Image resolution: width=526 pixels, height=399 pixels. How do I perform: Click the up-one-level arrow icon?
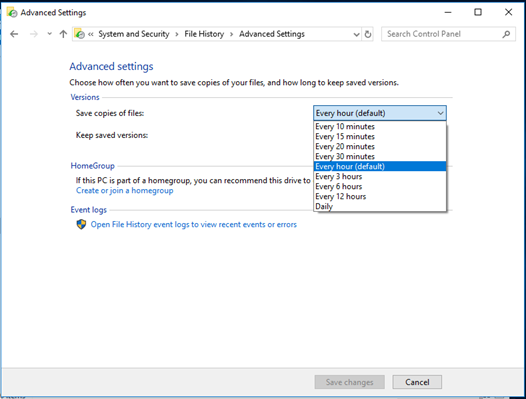(63, 34)
